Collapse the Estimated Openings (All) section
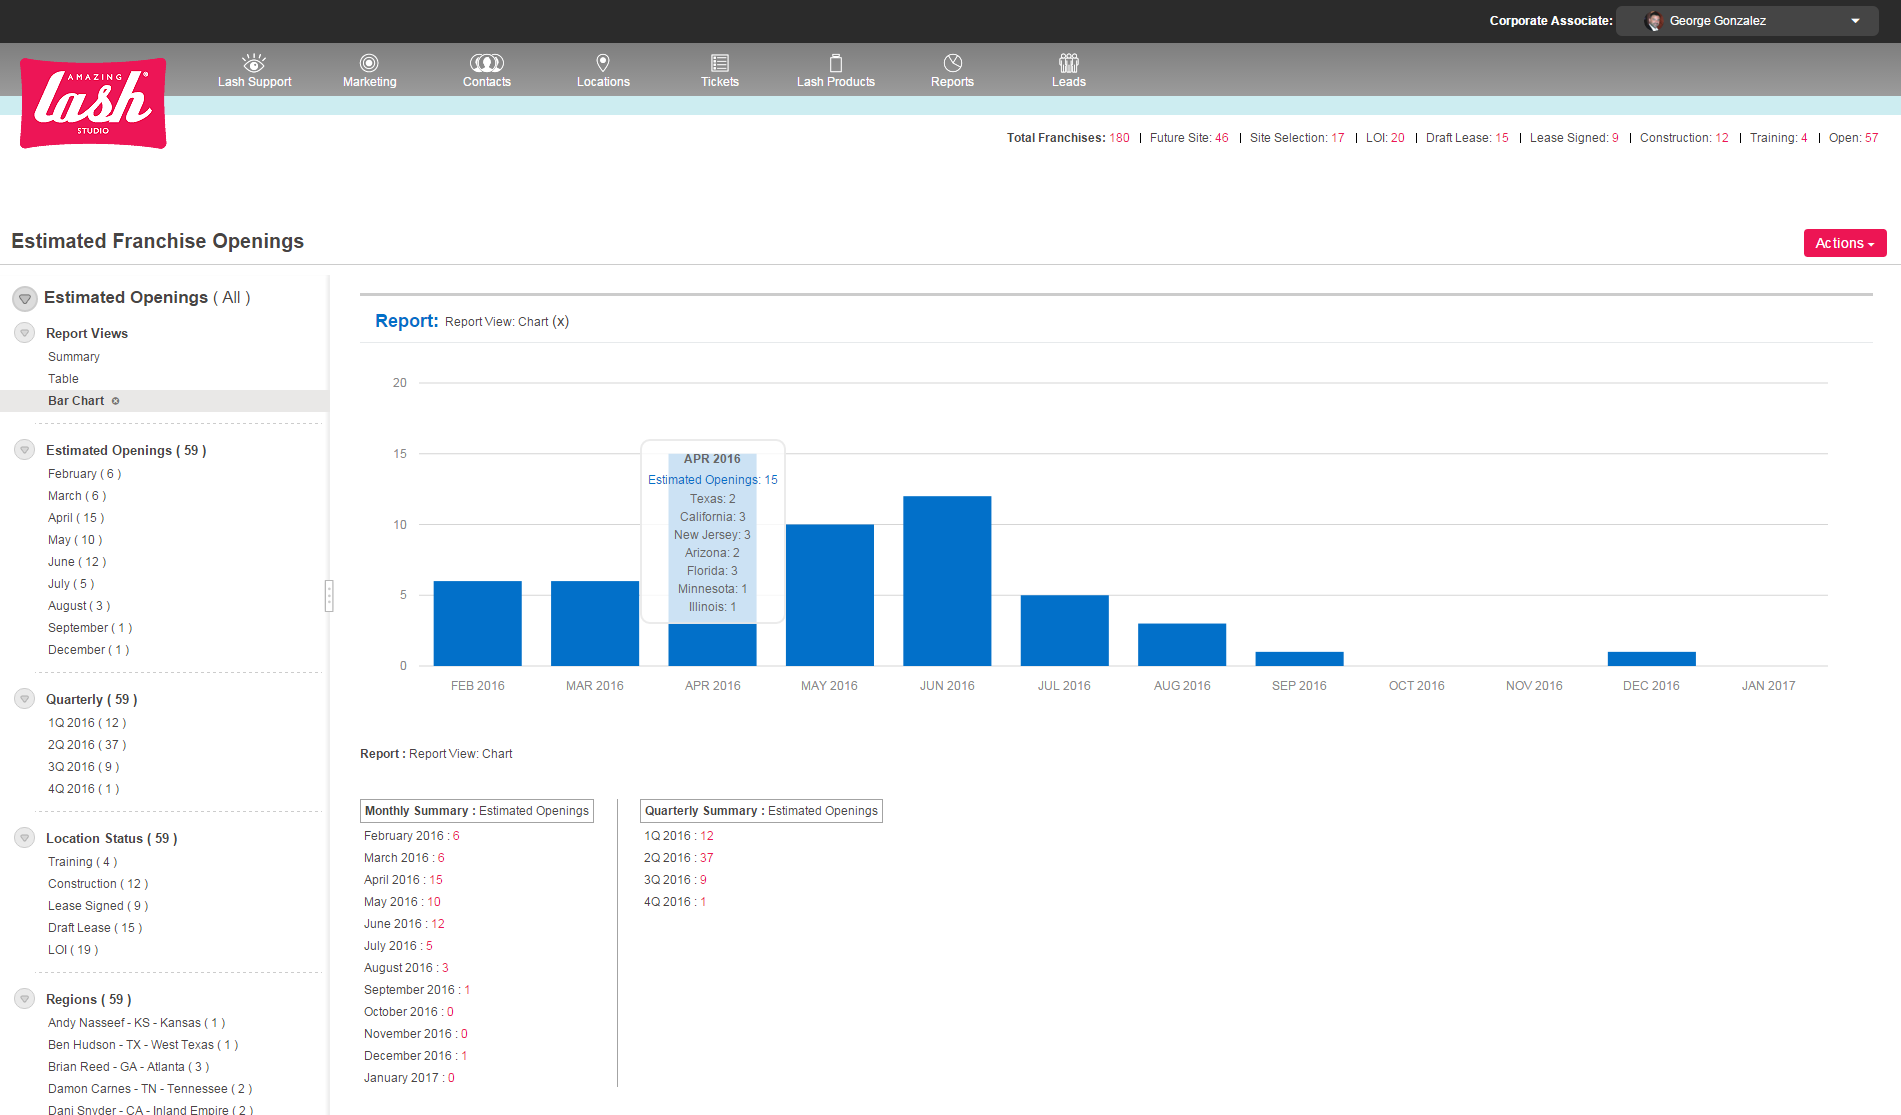 coord(25,298)
